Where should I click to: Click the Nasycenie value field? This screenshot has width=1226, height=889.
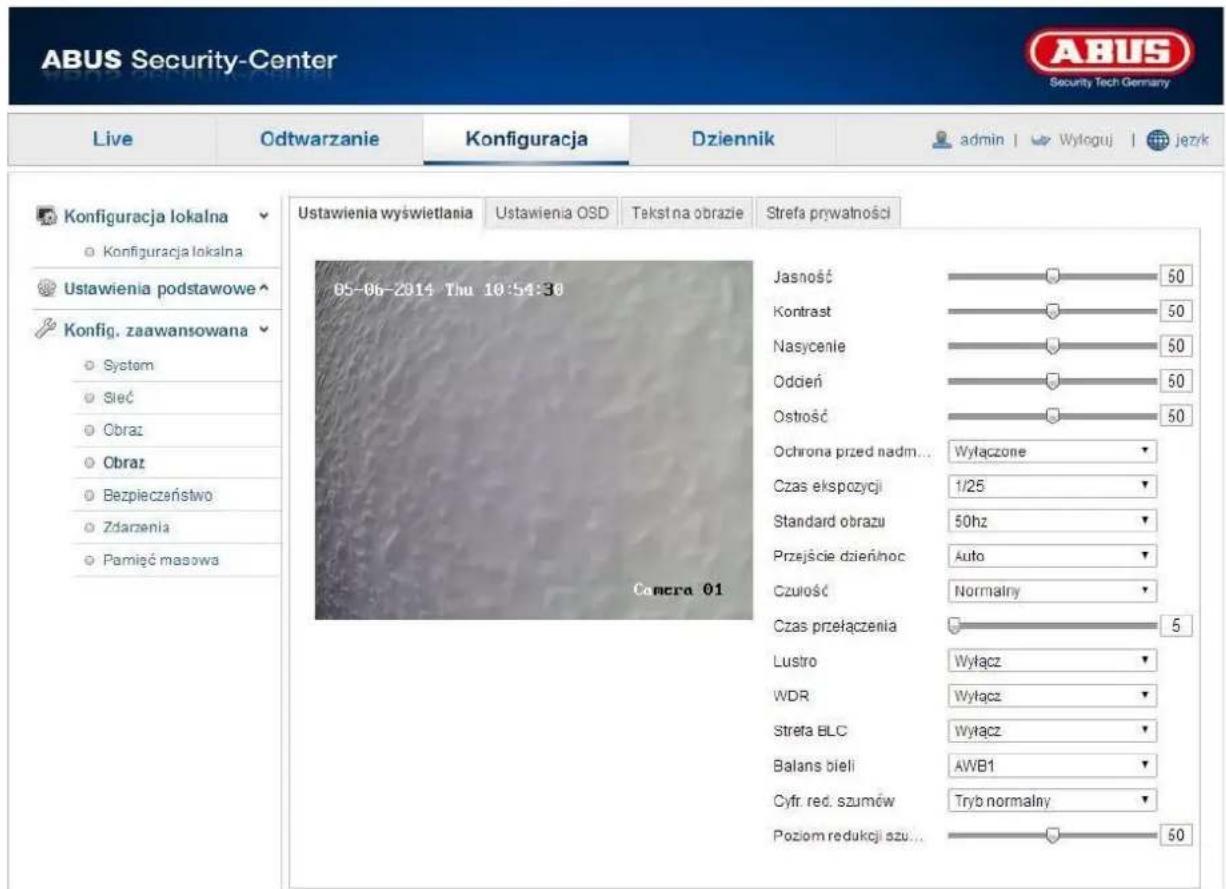point(1176,346)
